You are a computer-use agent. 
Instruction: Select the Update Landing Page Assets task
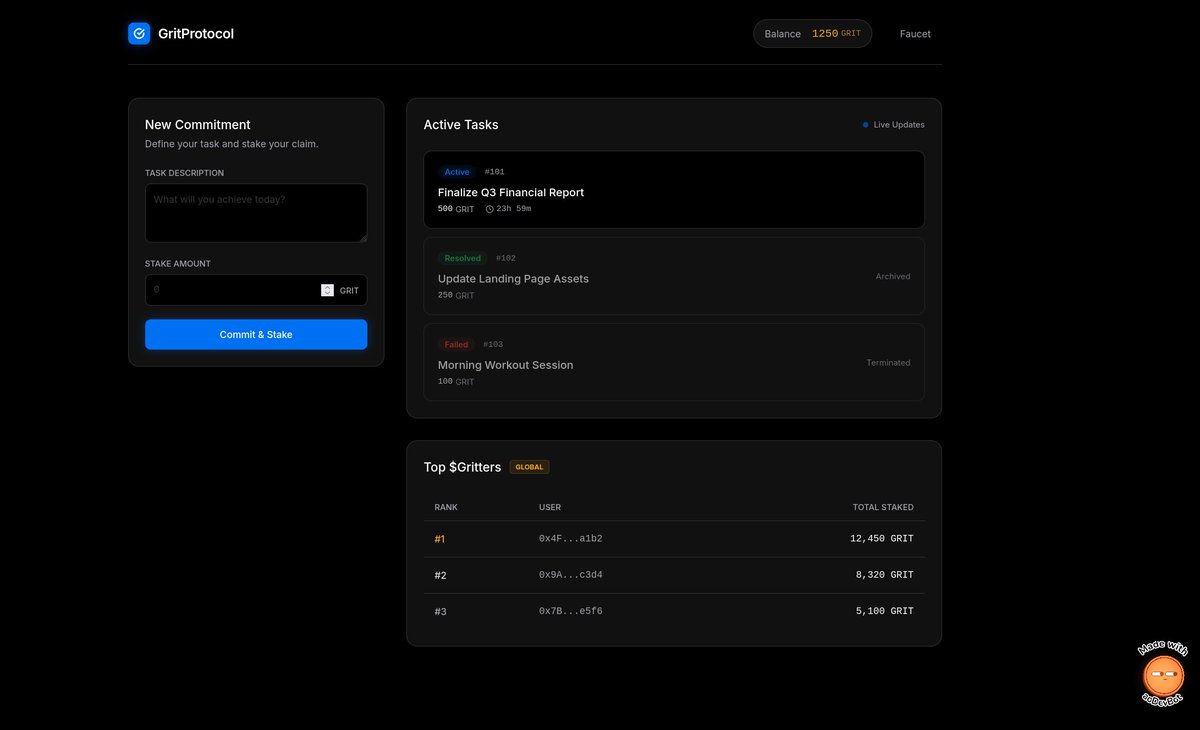pyautogui.click(x=674, y=276)
